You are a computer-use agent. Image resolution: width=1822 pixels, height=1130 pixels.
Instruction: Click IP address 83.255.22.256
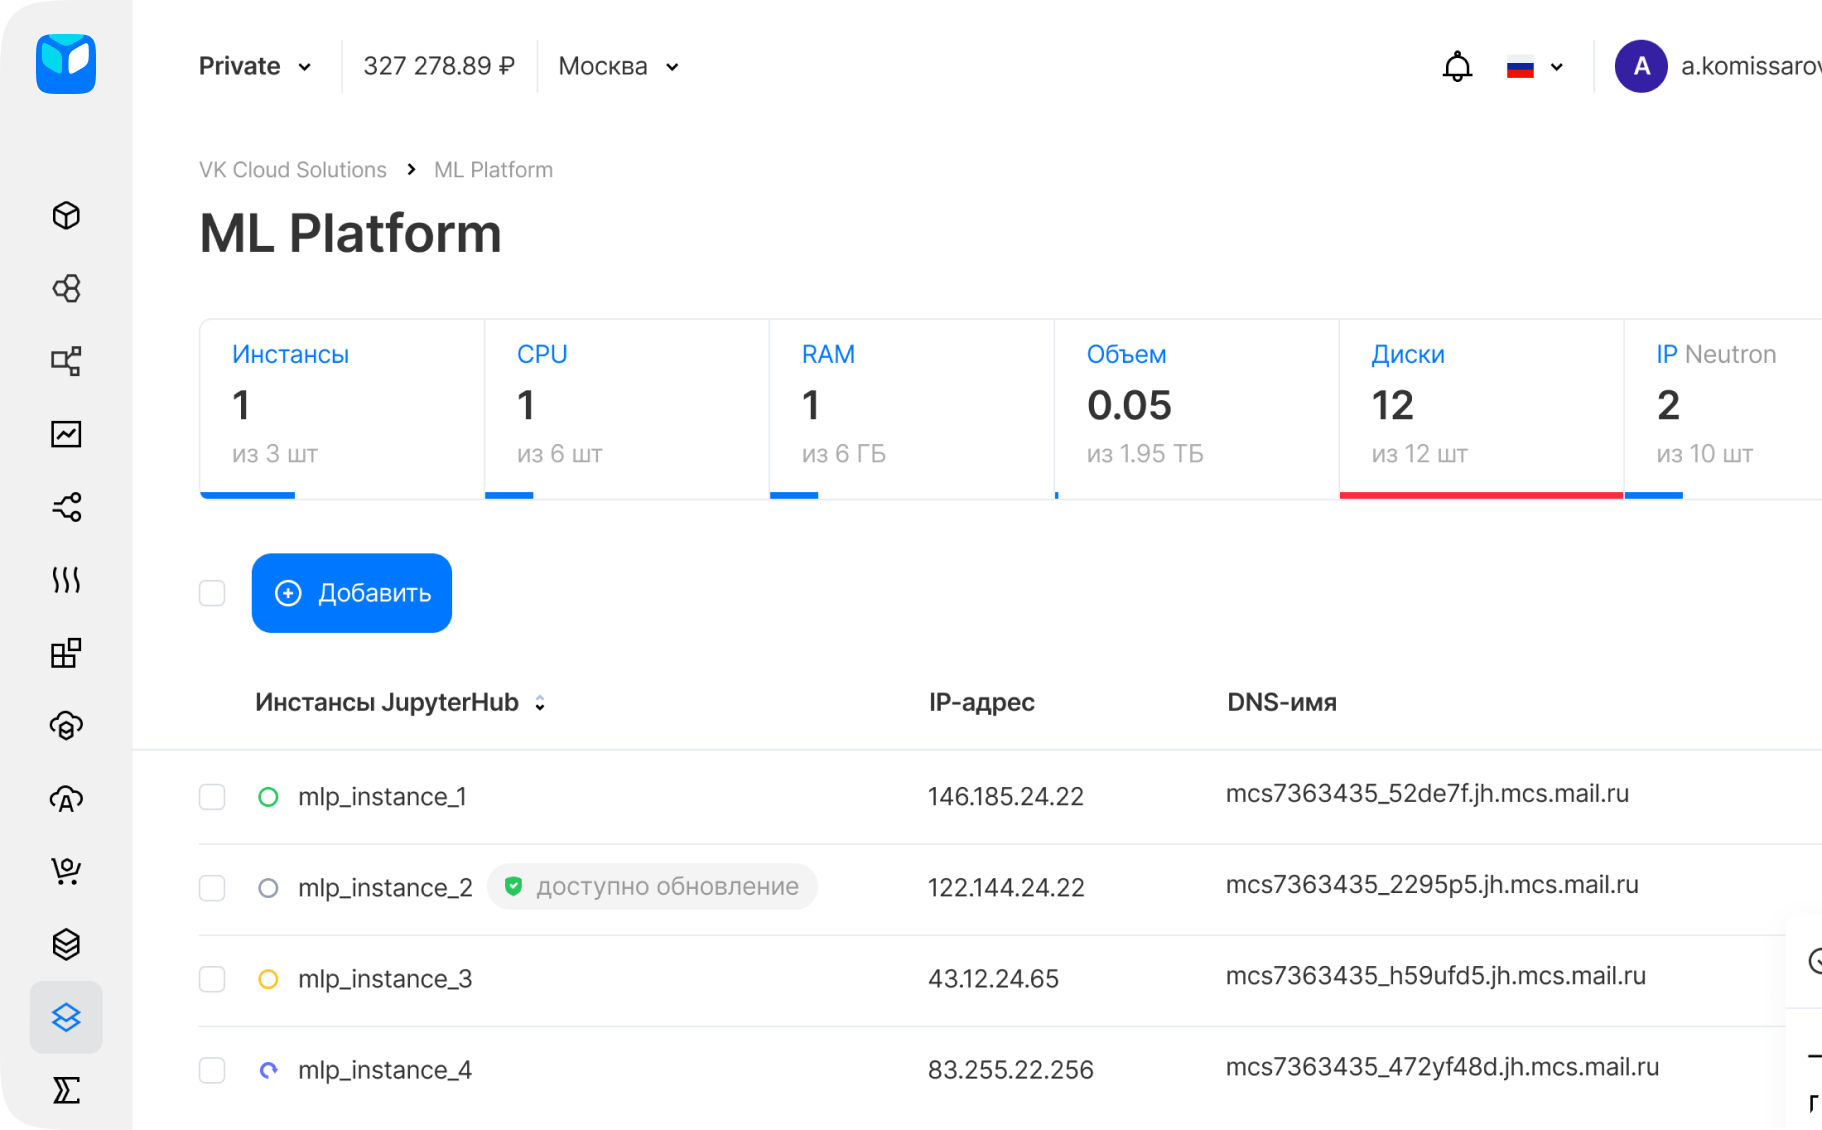pyautogui.click(x=1011, y=1070)
